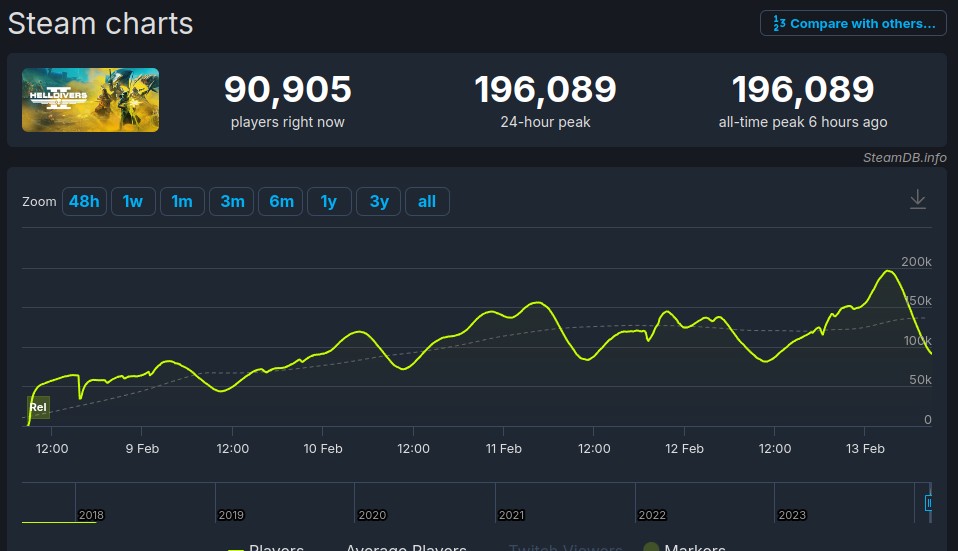Click the SteamDB.info credit text
Image resolution: width=958 pixels, height=551 pixels.
[904, 158]
